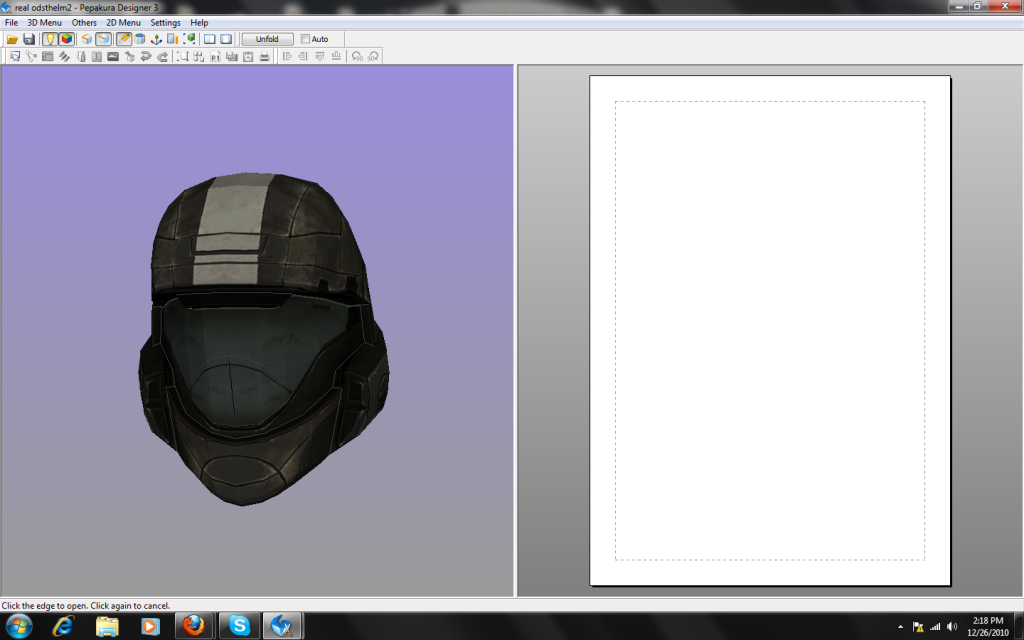Click the blue anchor icon in the toolbar
The image size is (1024, 640).
point(156,39)
